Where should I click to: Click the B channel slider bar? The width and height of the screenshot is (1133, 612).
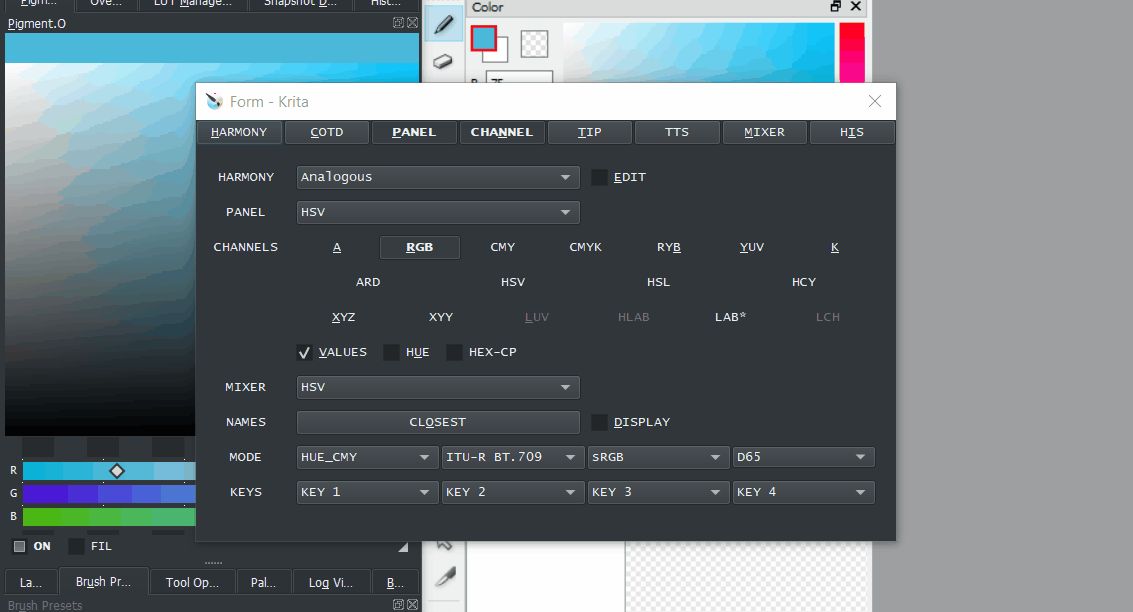[109, 517]
